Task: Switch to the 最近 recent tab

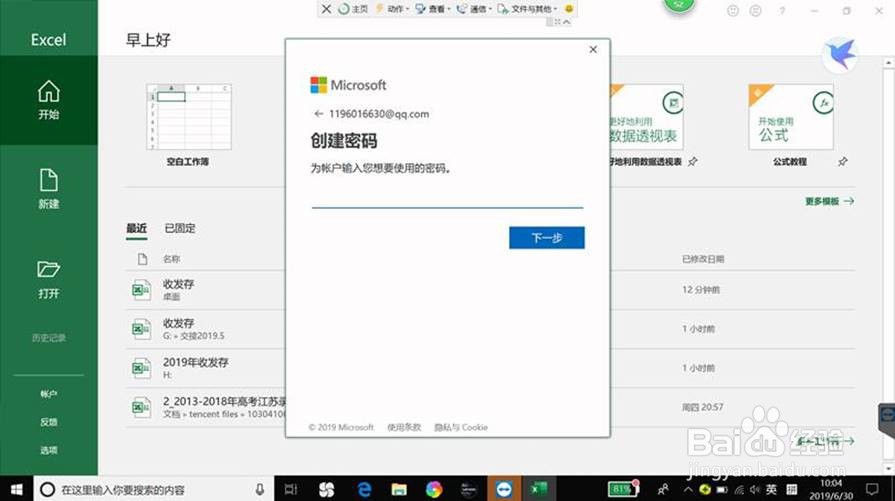Action: (x=136, y=228)
